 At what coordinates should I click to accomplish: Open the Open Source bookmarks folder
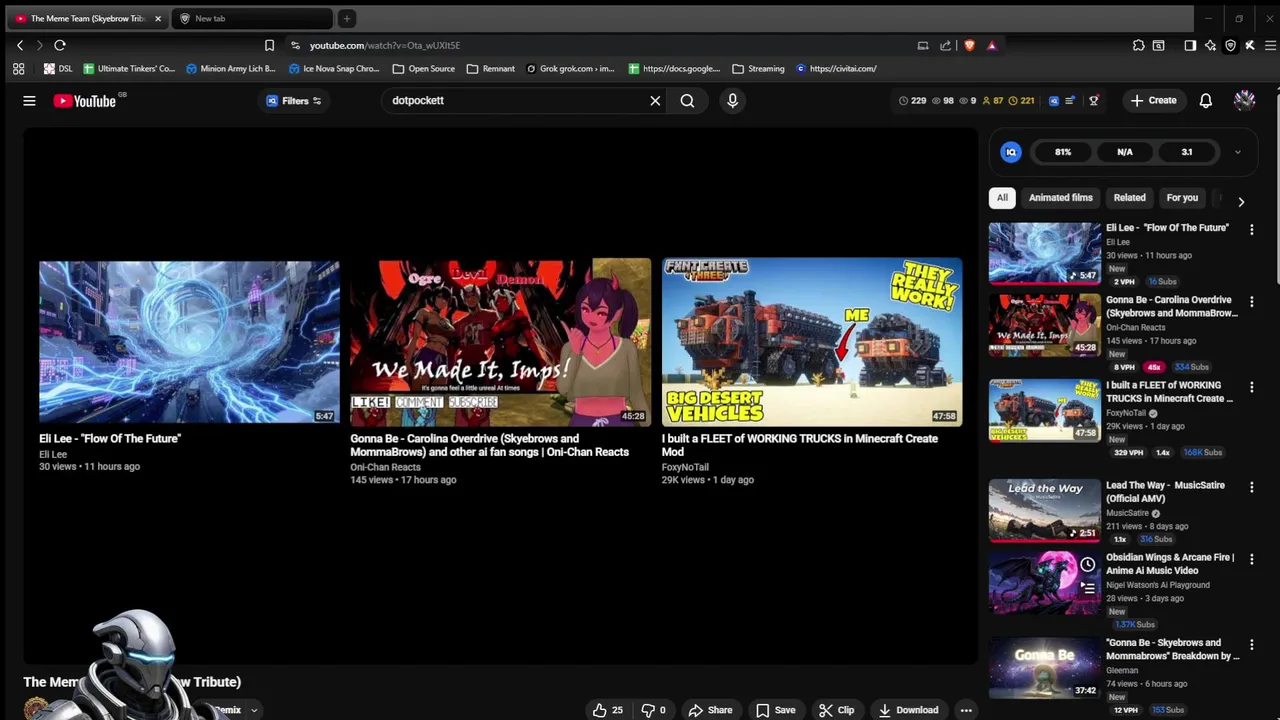tap(424, 69)
